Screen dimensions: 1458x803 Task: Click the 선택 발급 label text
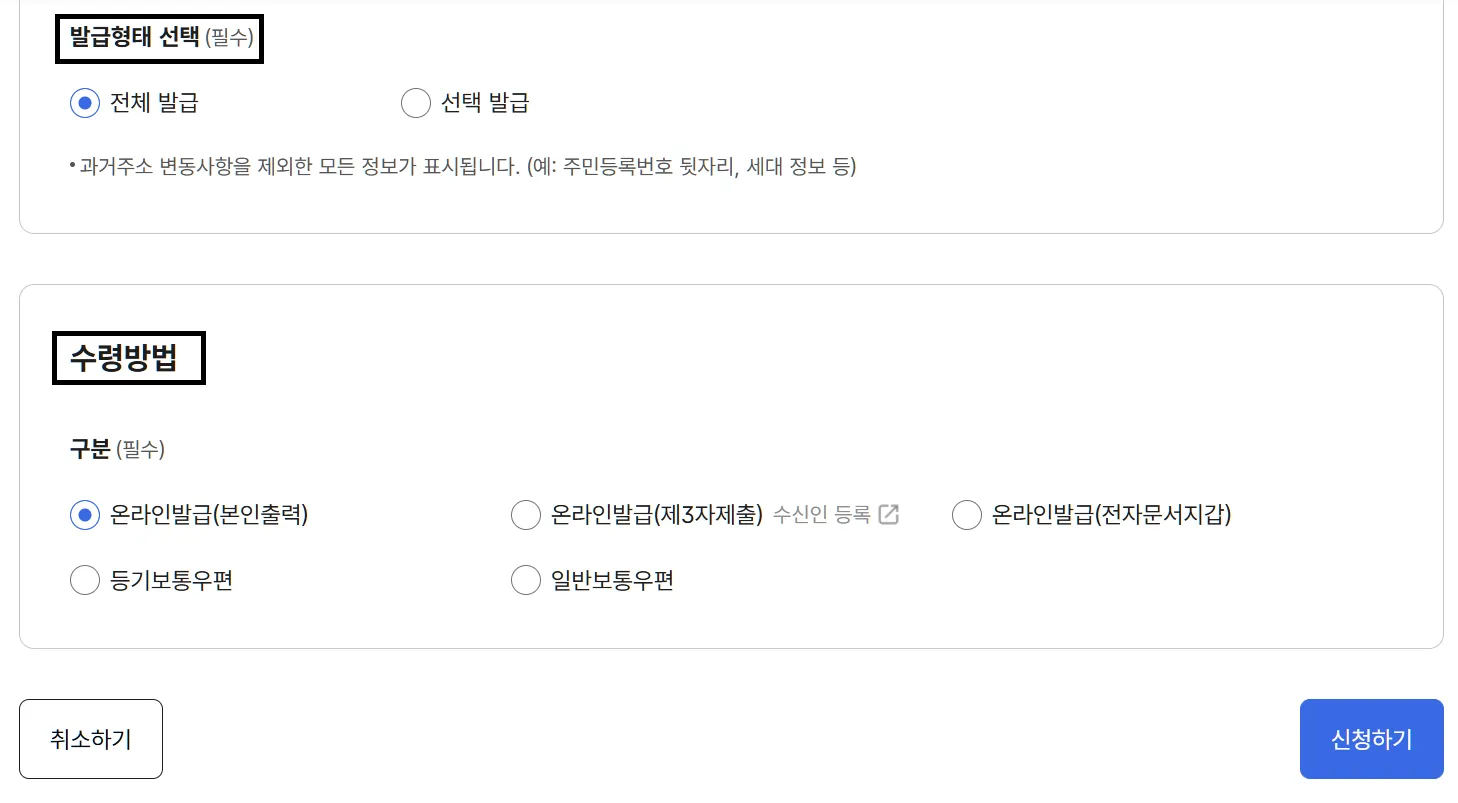coord(487,102)
